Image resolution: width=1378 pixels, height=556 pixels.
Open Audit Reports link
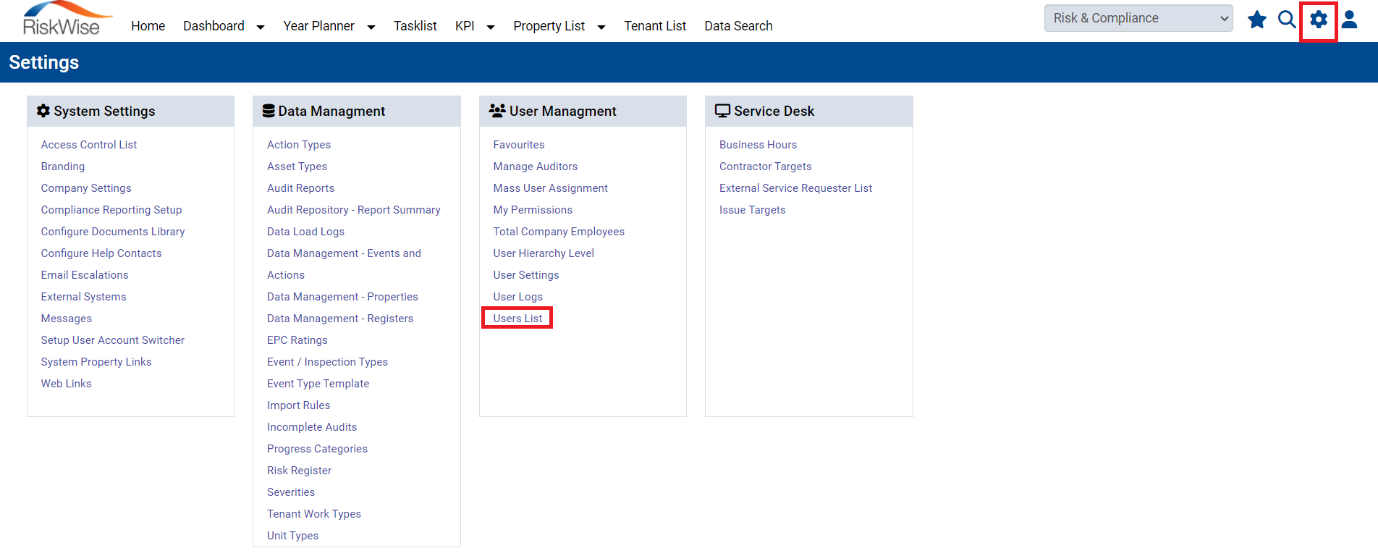point(301,188)
